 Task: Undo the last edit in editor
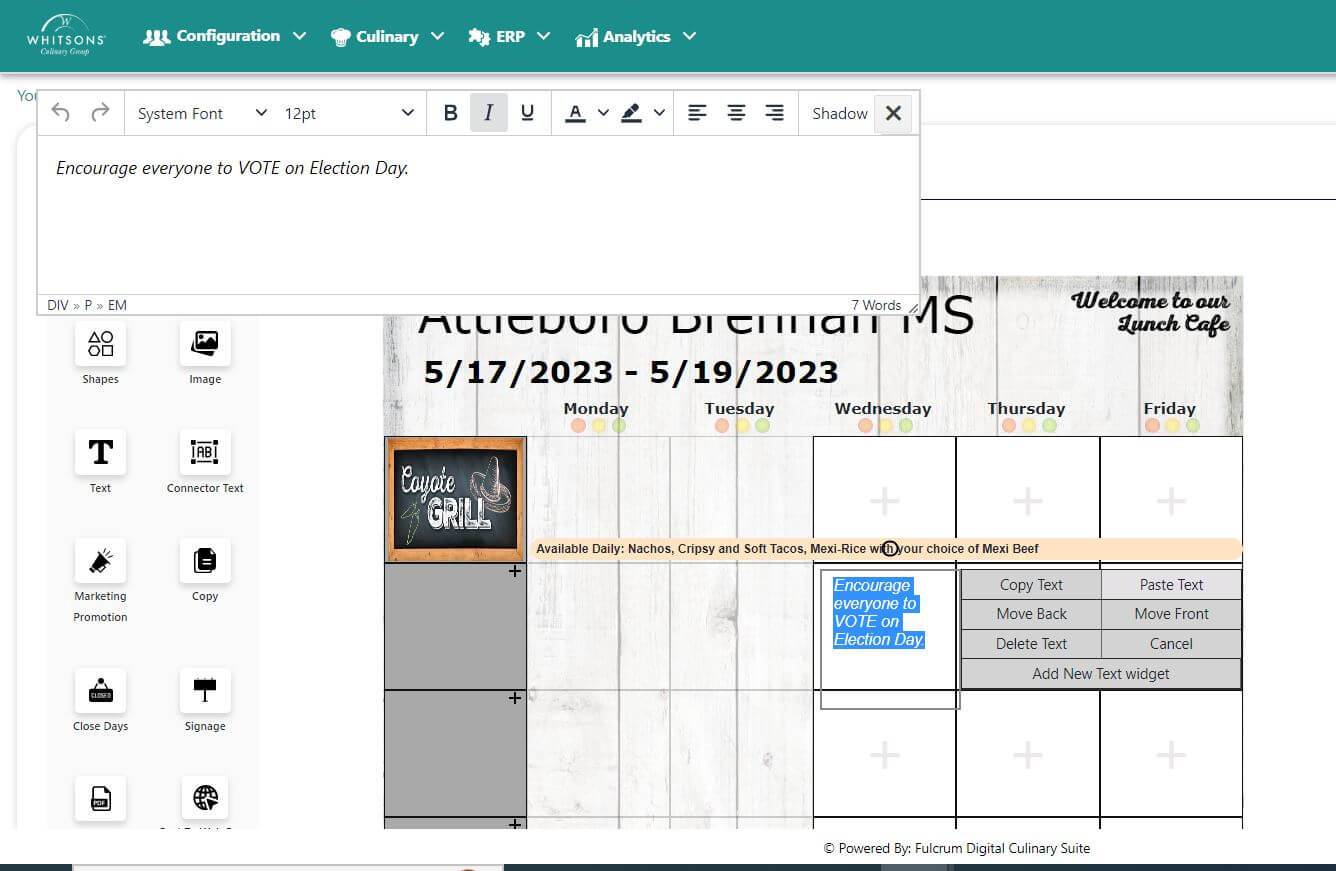tap(61, 113)
